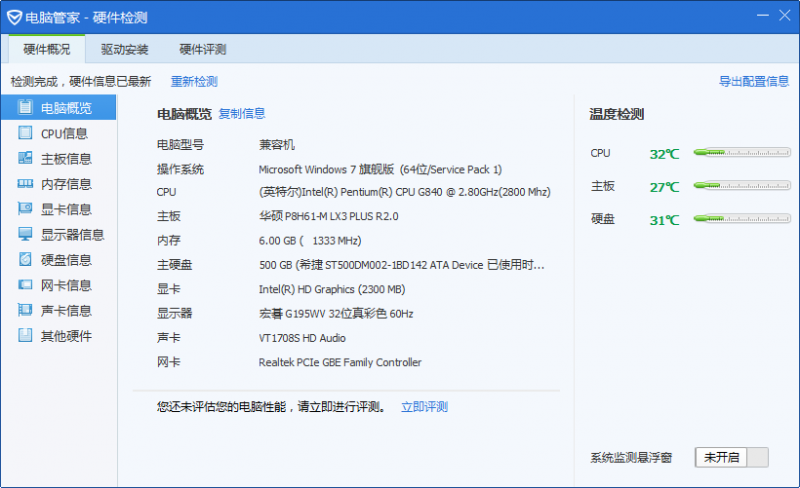
Task: Click the 27℃ motherboard temperature value
Action: pyautogui.click(x=664, y=187)
